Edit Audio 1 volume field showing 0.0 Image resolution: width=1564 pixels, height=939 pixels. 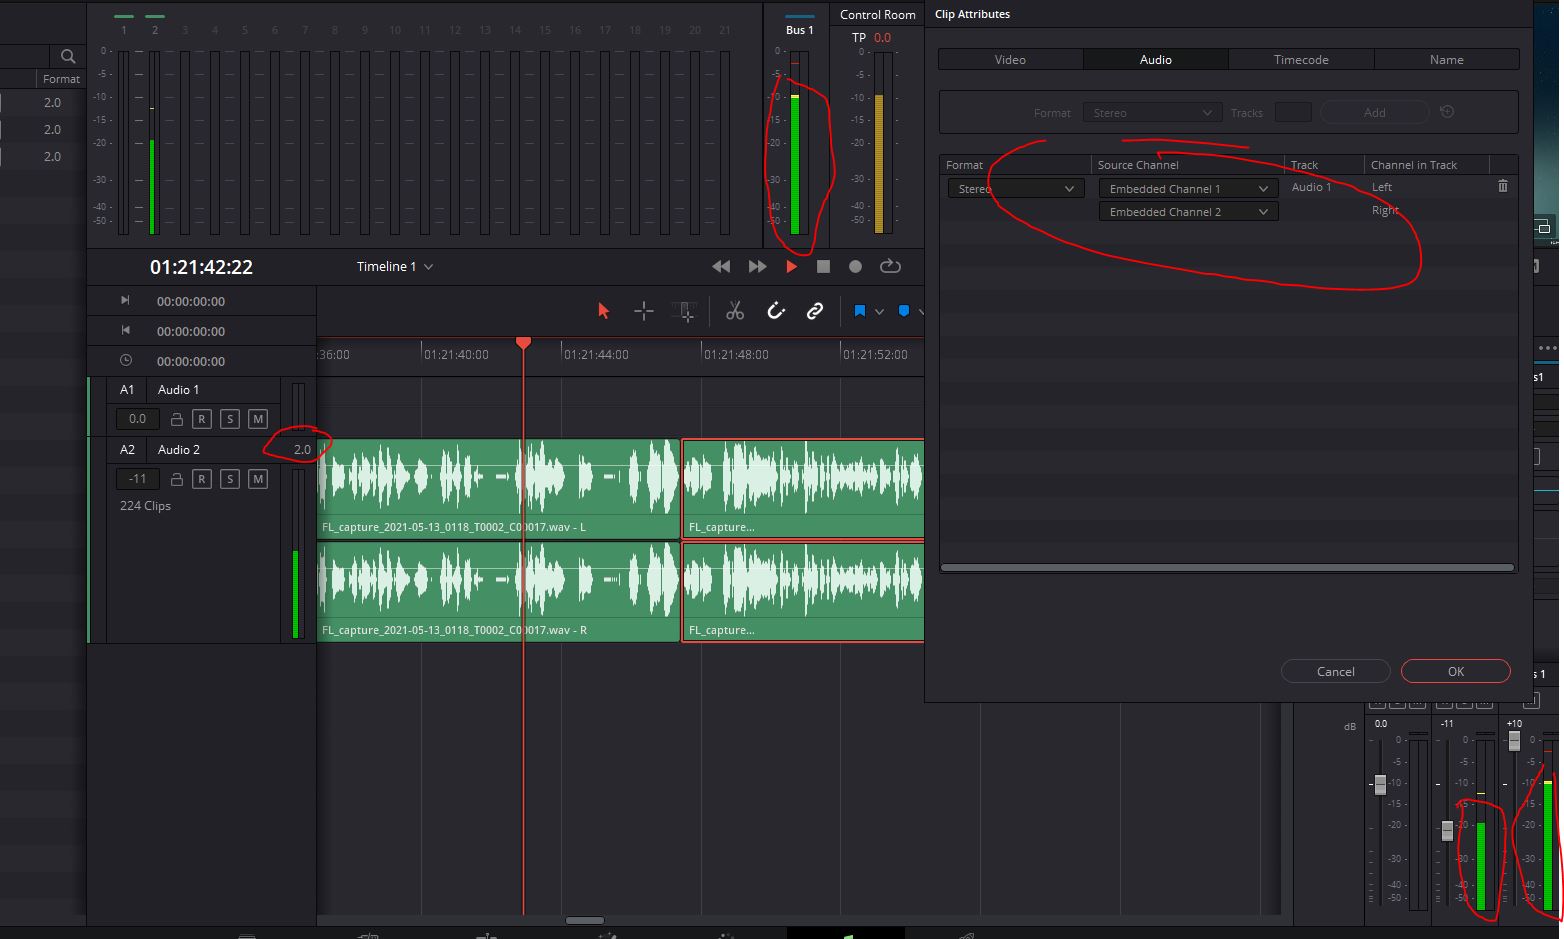[x=138, y=419]
